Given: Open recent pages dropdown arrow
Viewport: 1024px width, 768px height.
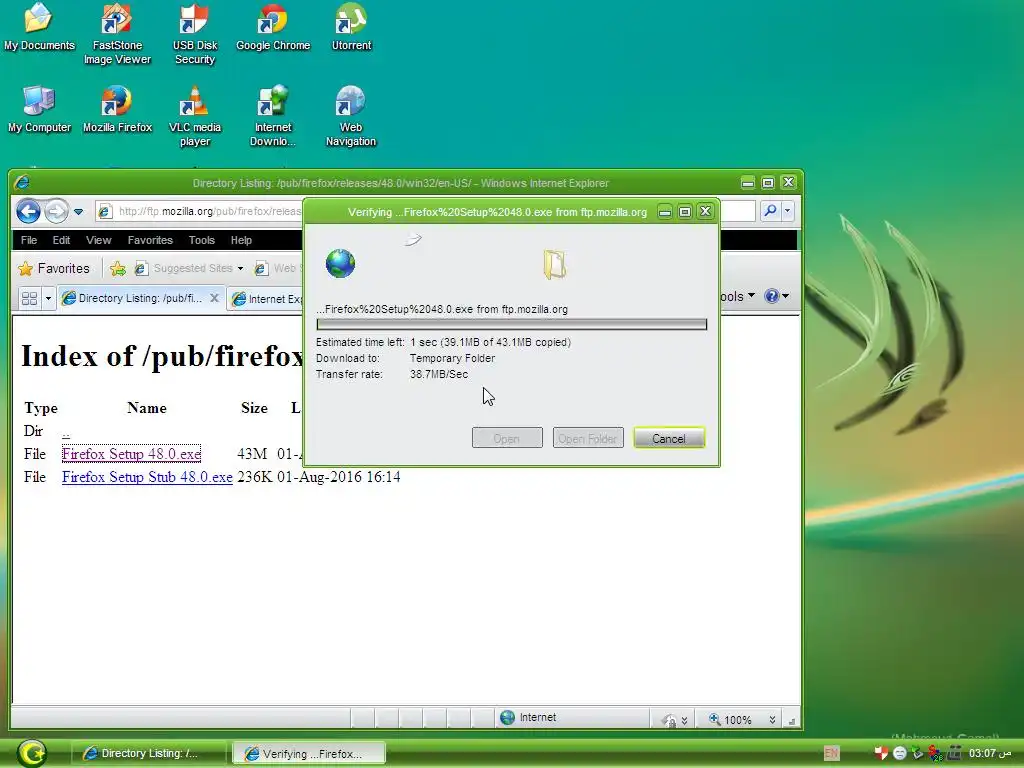Looking at the screenshot, I should point(78,212).
